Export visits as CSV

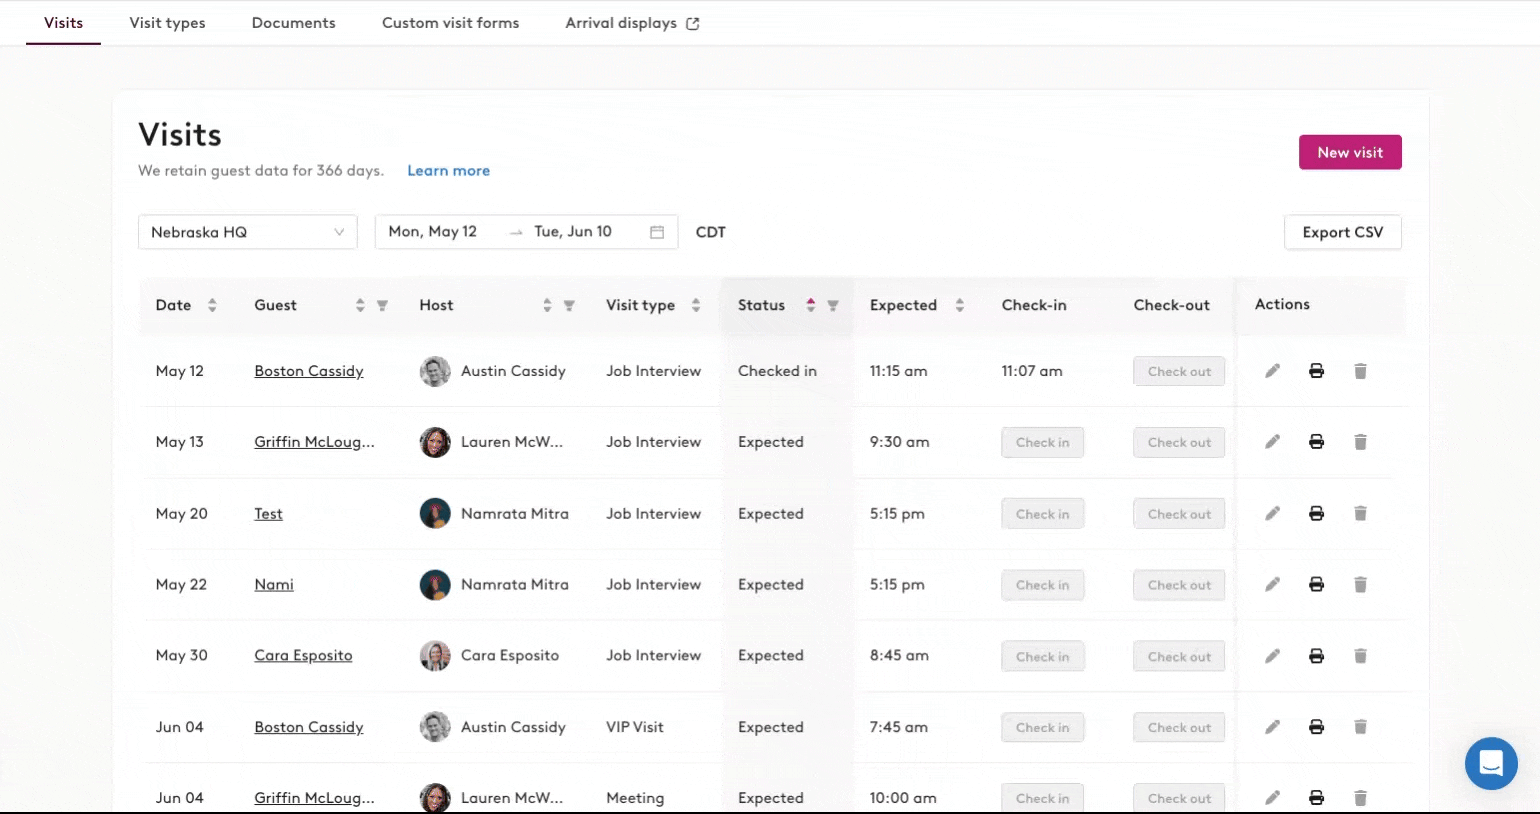pos(1343,232)
